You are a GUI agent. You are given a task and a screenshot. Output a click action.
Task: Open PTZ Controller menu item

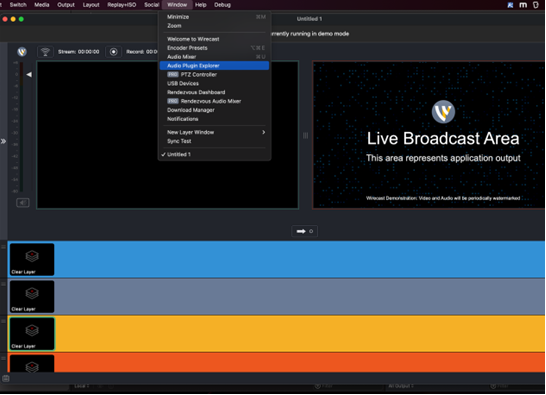click(214, 75)
